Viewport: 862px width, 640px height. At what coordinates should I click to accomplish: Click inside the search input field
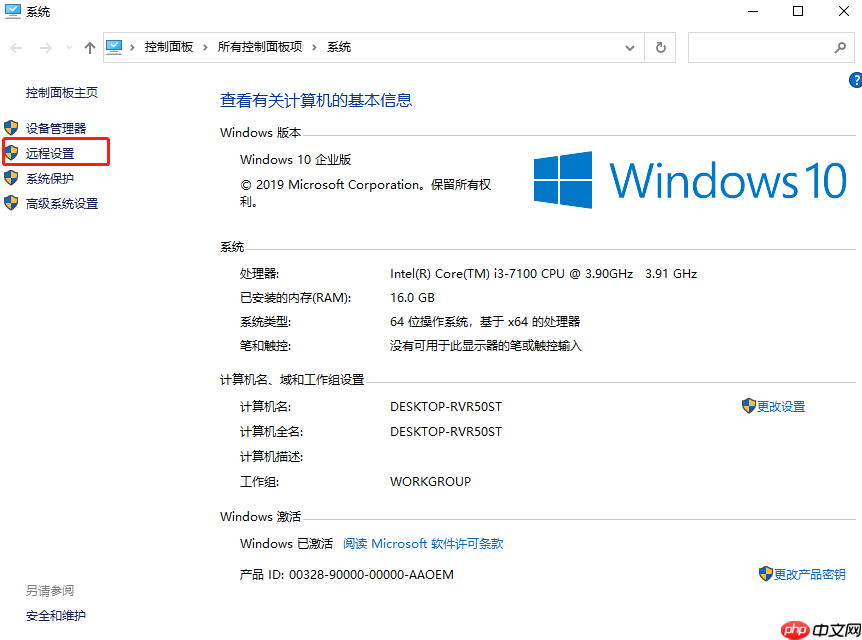760,47
